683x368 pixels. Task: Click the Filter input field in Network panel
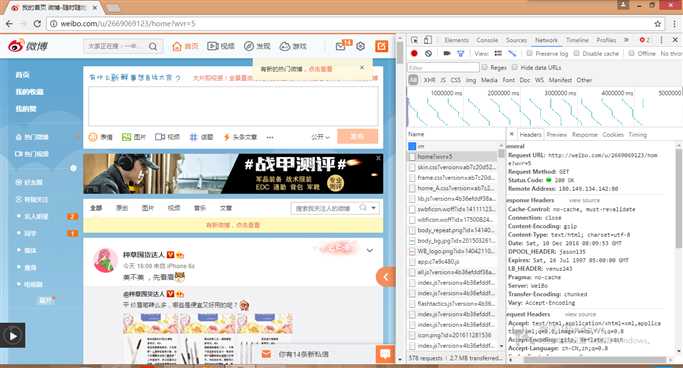443,68
